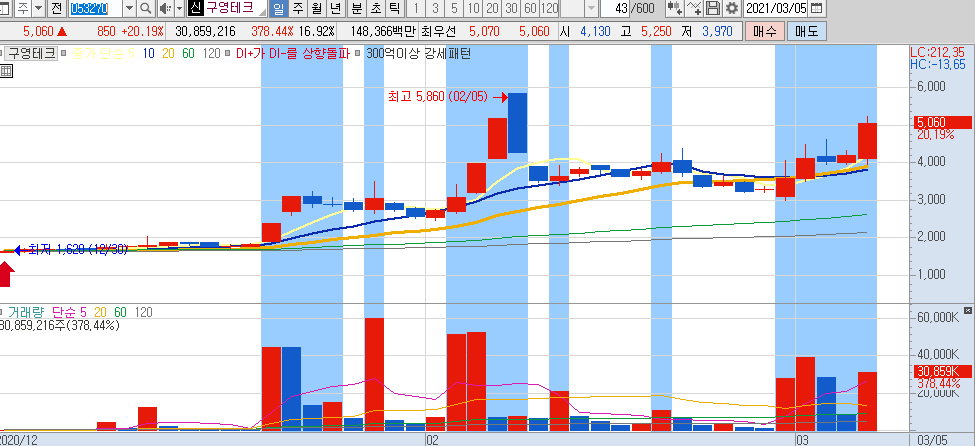Image resolution: width=975 pixels, height=446 pixels.
Task: Open the calendar date picker icon
Action: (816, 9)
